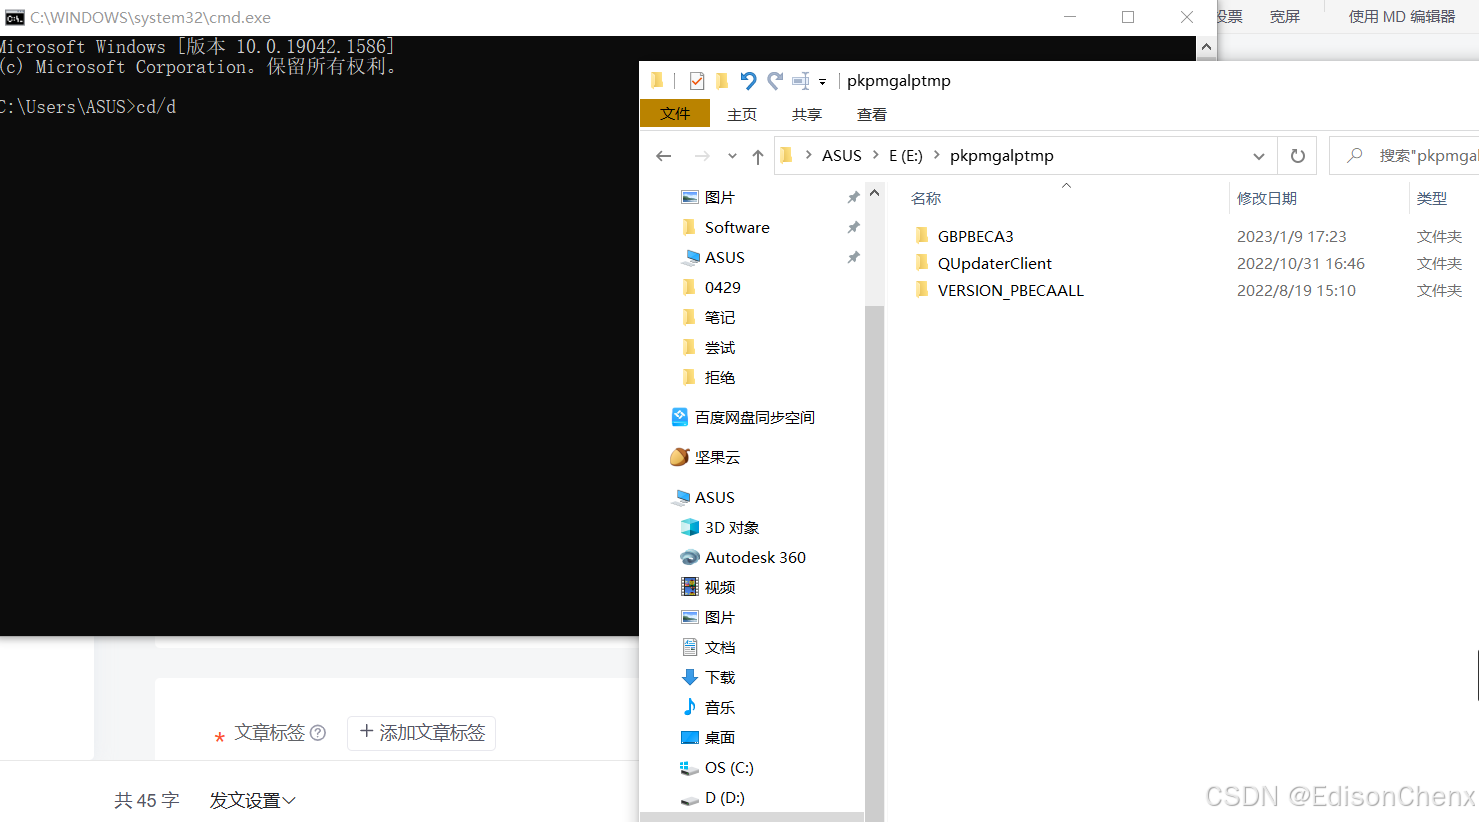Click the 2023/1/9 17:23 date cell
Screen dimensions: 1479x822
[x=1292, y=236]
